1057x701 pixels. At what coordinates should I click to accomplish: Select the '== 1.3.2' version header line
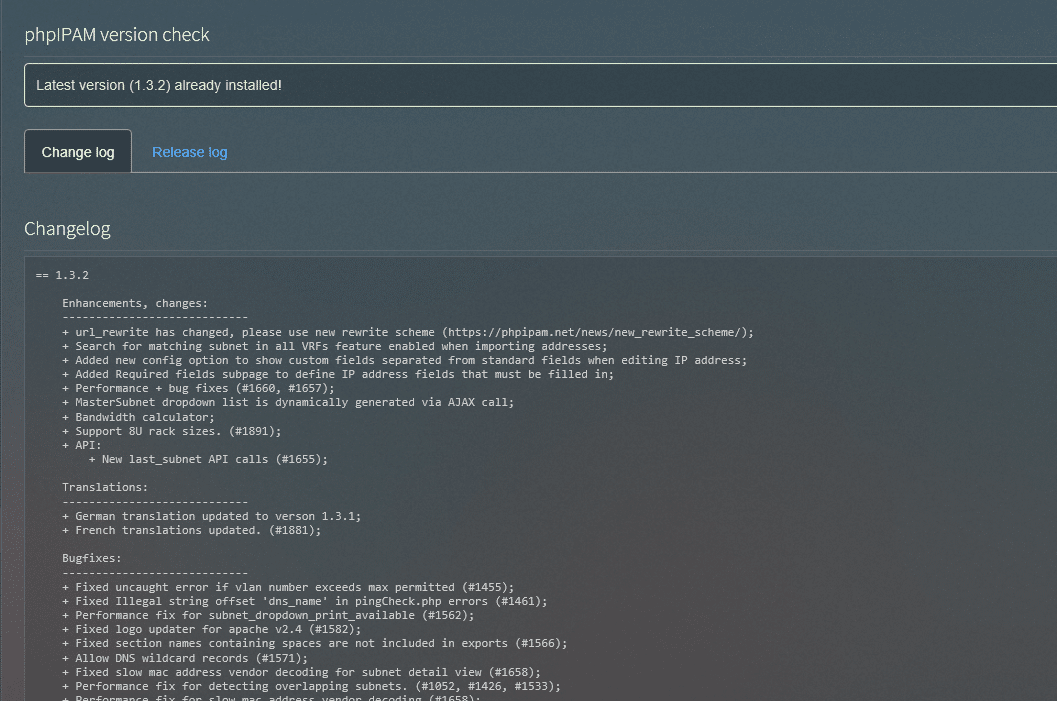(62, 275)
